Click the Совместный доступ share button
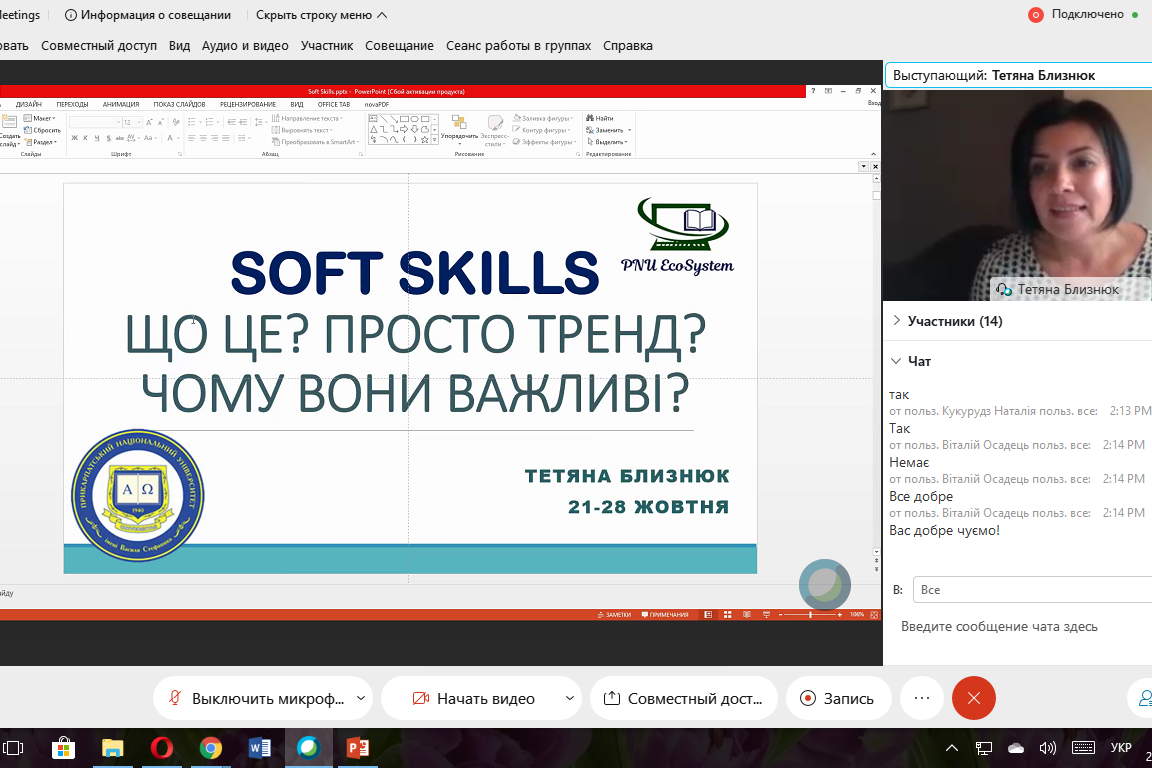Viewport: 1152px width, 768px height. pos(684,698)
